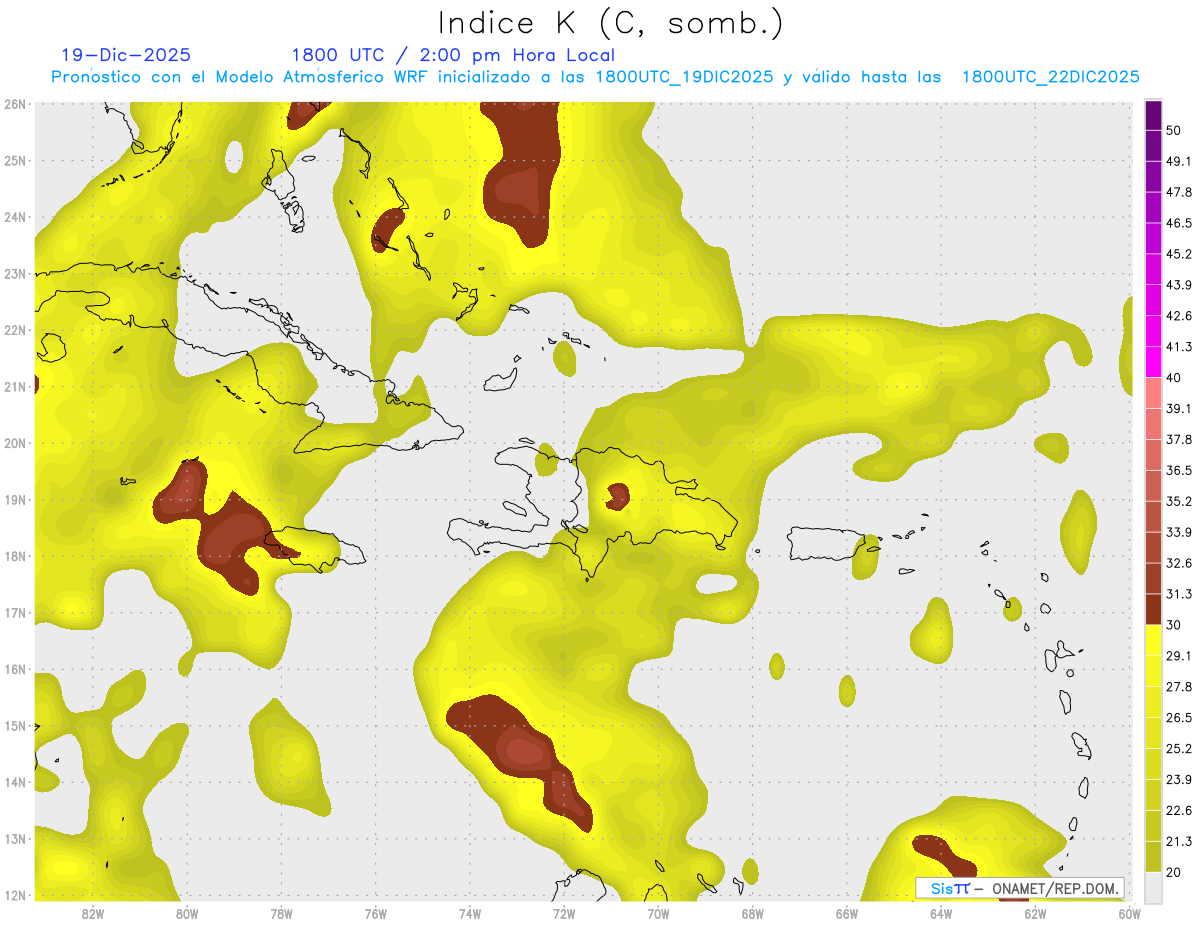
Task: Select the colorbar value 21.3
Action: pyautogui.click(x=1179, y=842)
